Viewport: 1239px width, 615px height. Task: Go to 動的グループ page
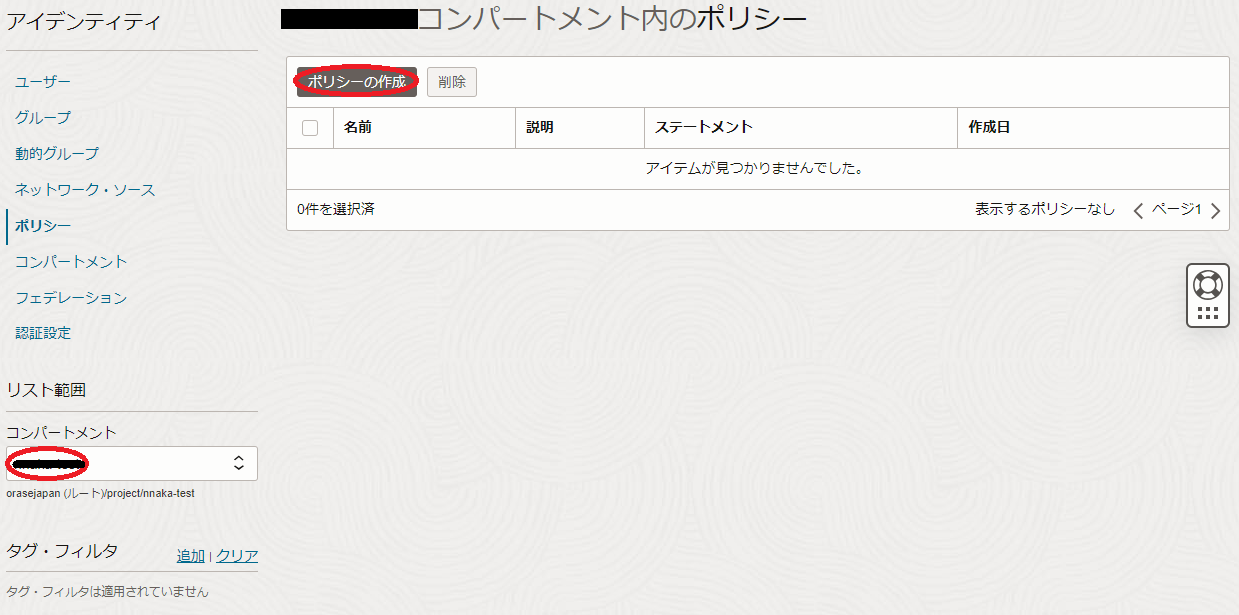click(57, 153)
